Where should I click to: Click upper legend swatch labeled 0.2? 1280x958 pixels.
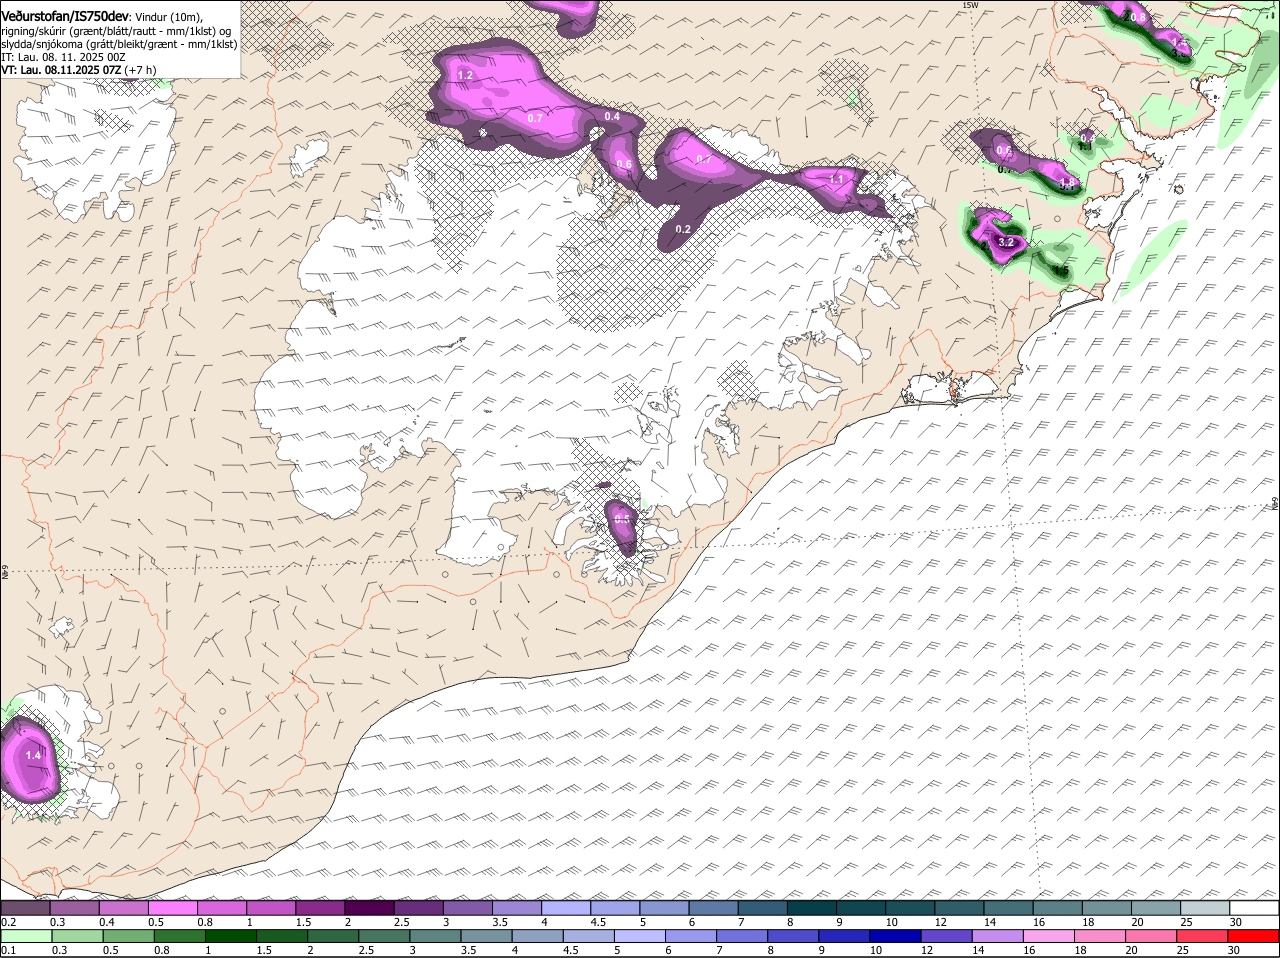coord(25,908)
